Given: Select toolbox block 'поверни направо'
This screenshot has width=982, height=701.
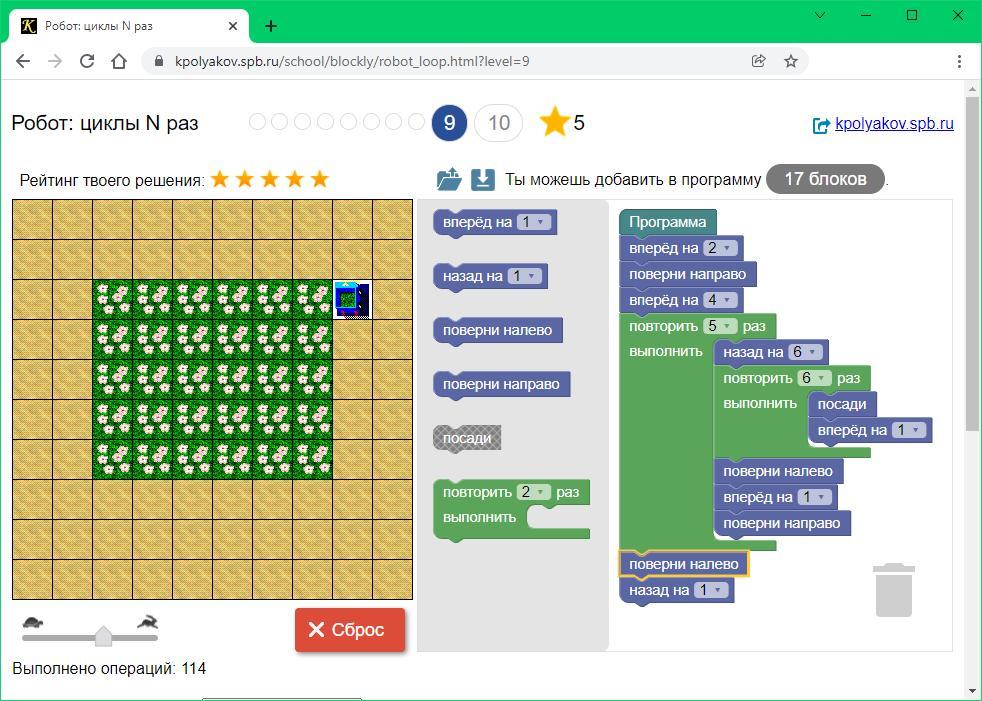Looking at the screenshot, I should tap(501, 384).
